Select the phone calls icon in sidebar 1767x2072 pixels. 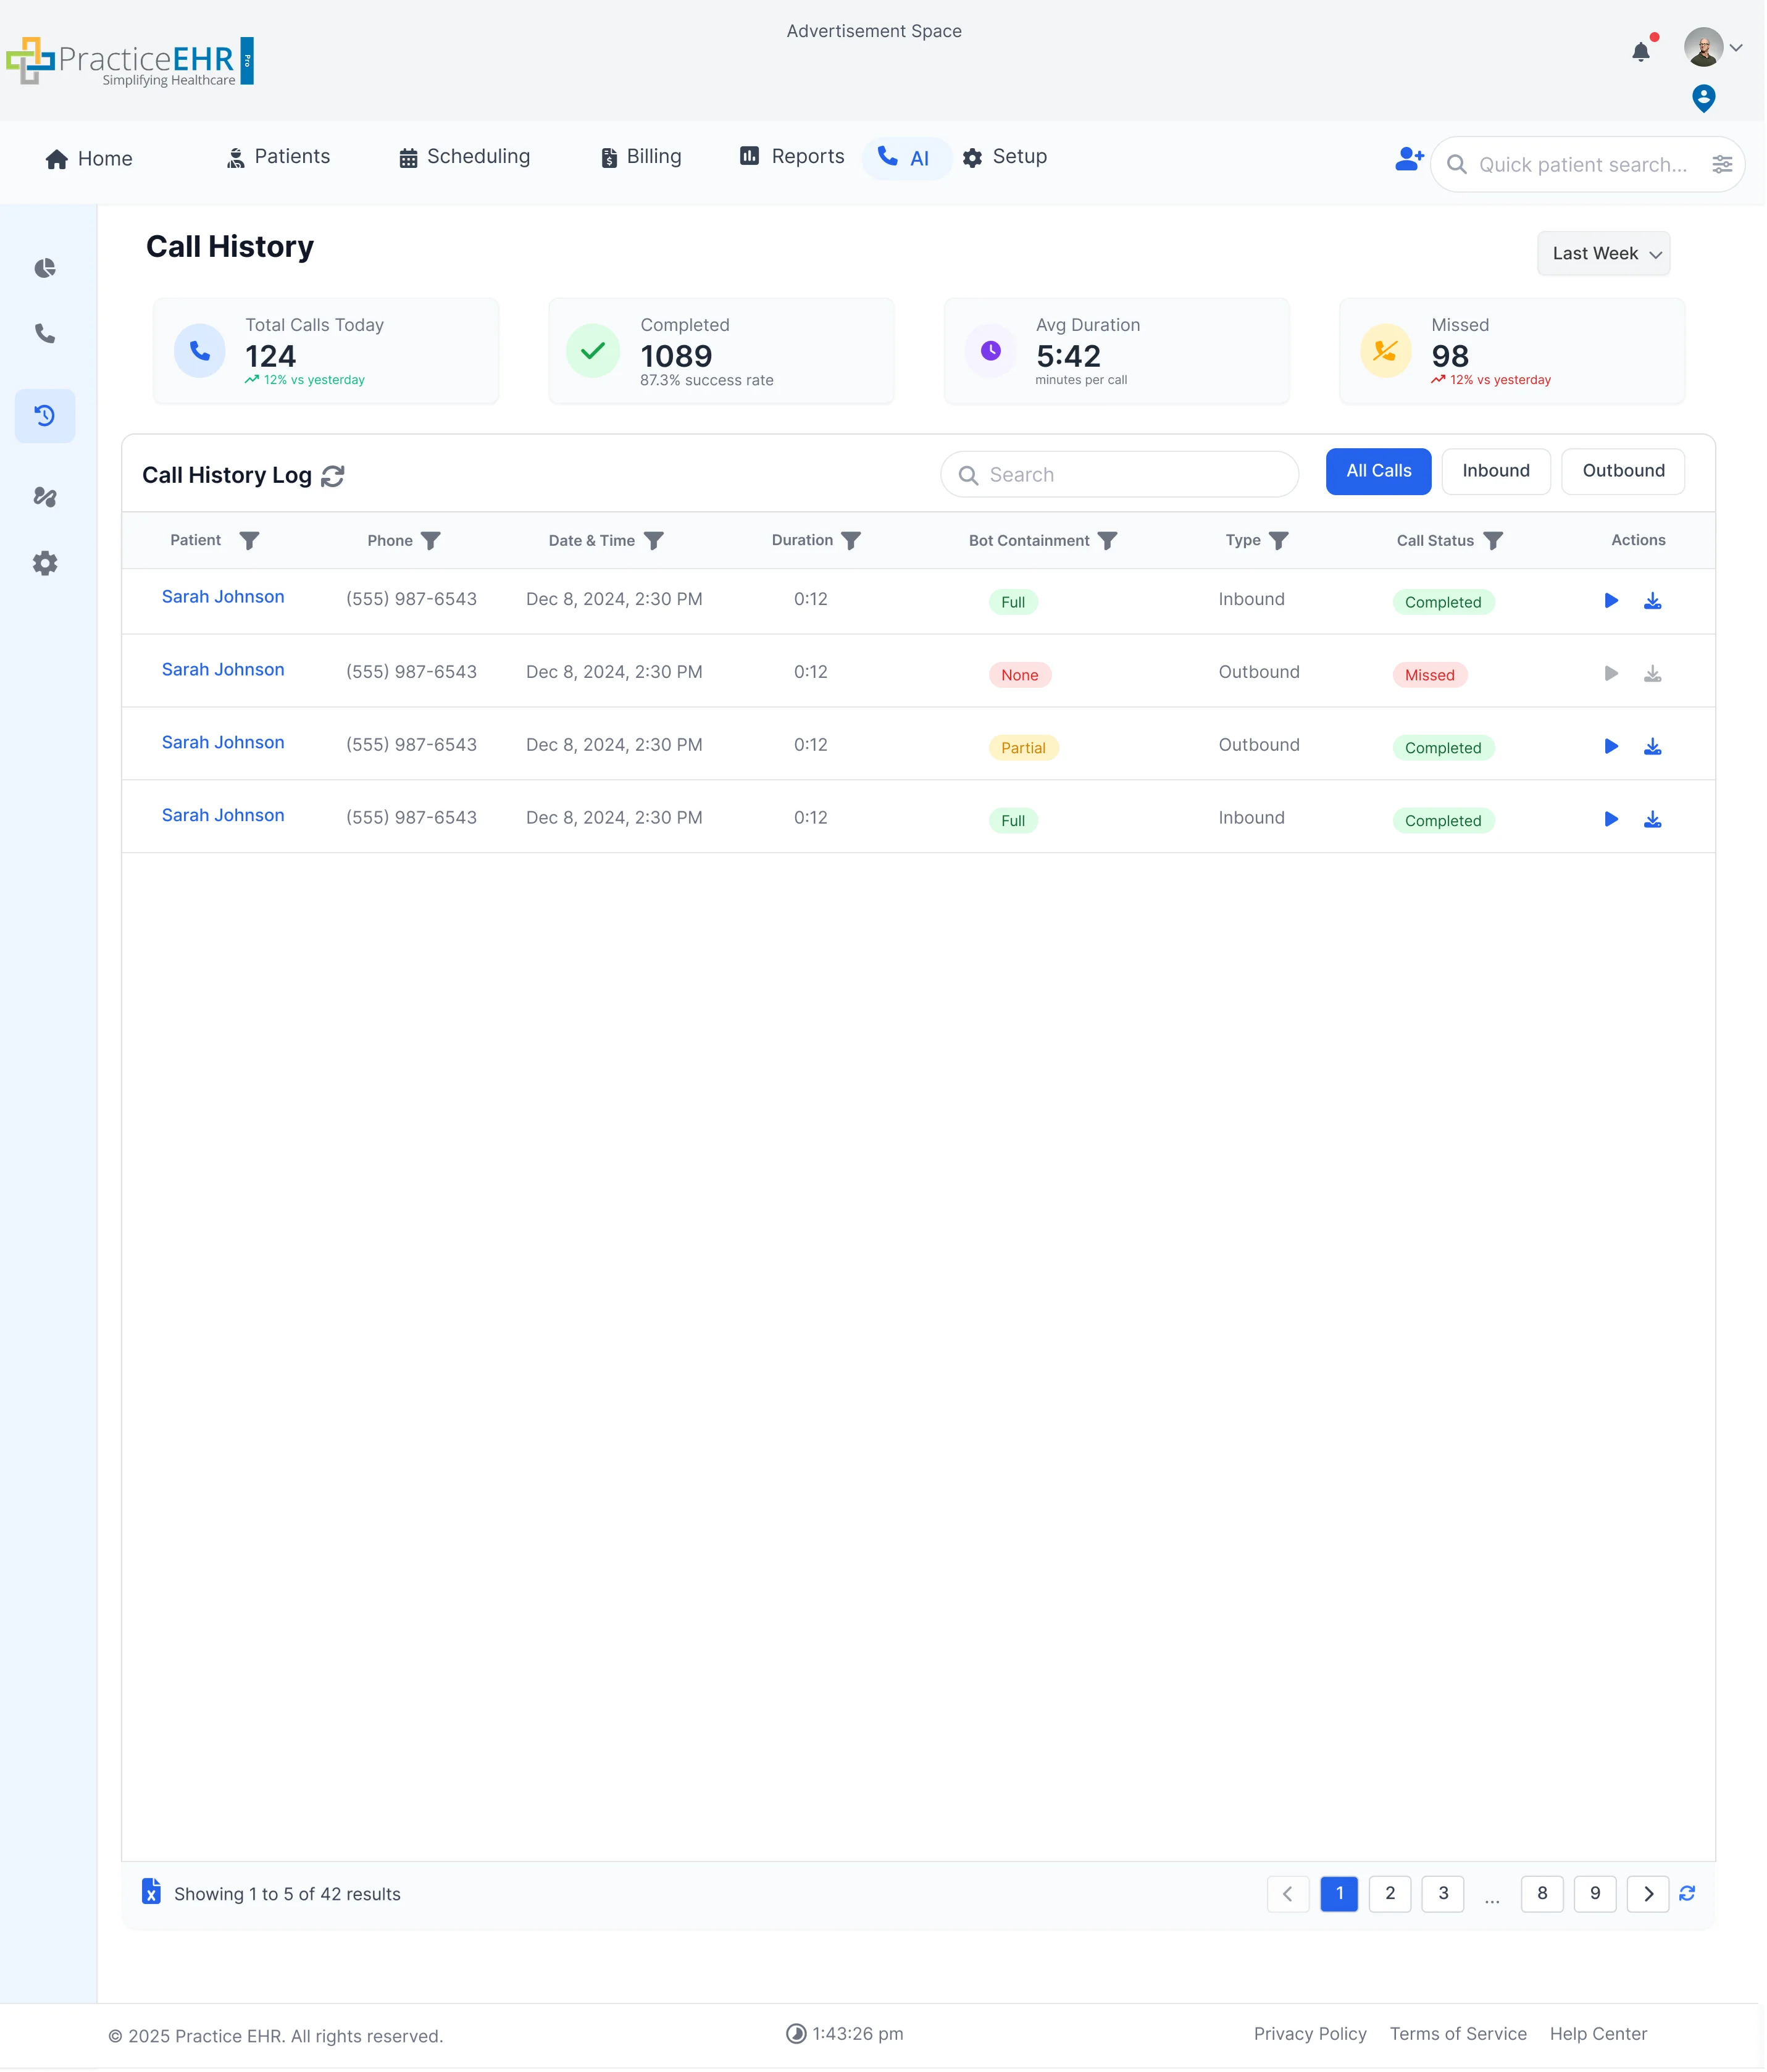coord(46,335)
